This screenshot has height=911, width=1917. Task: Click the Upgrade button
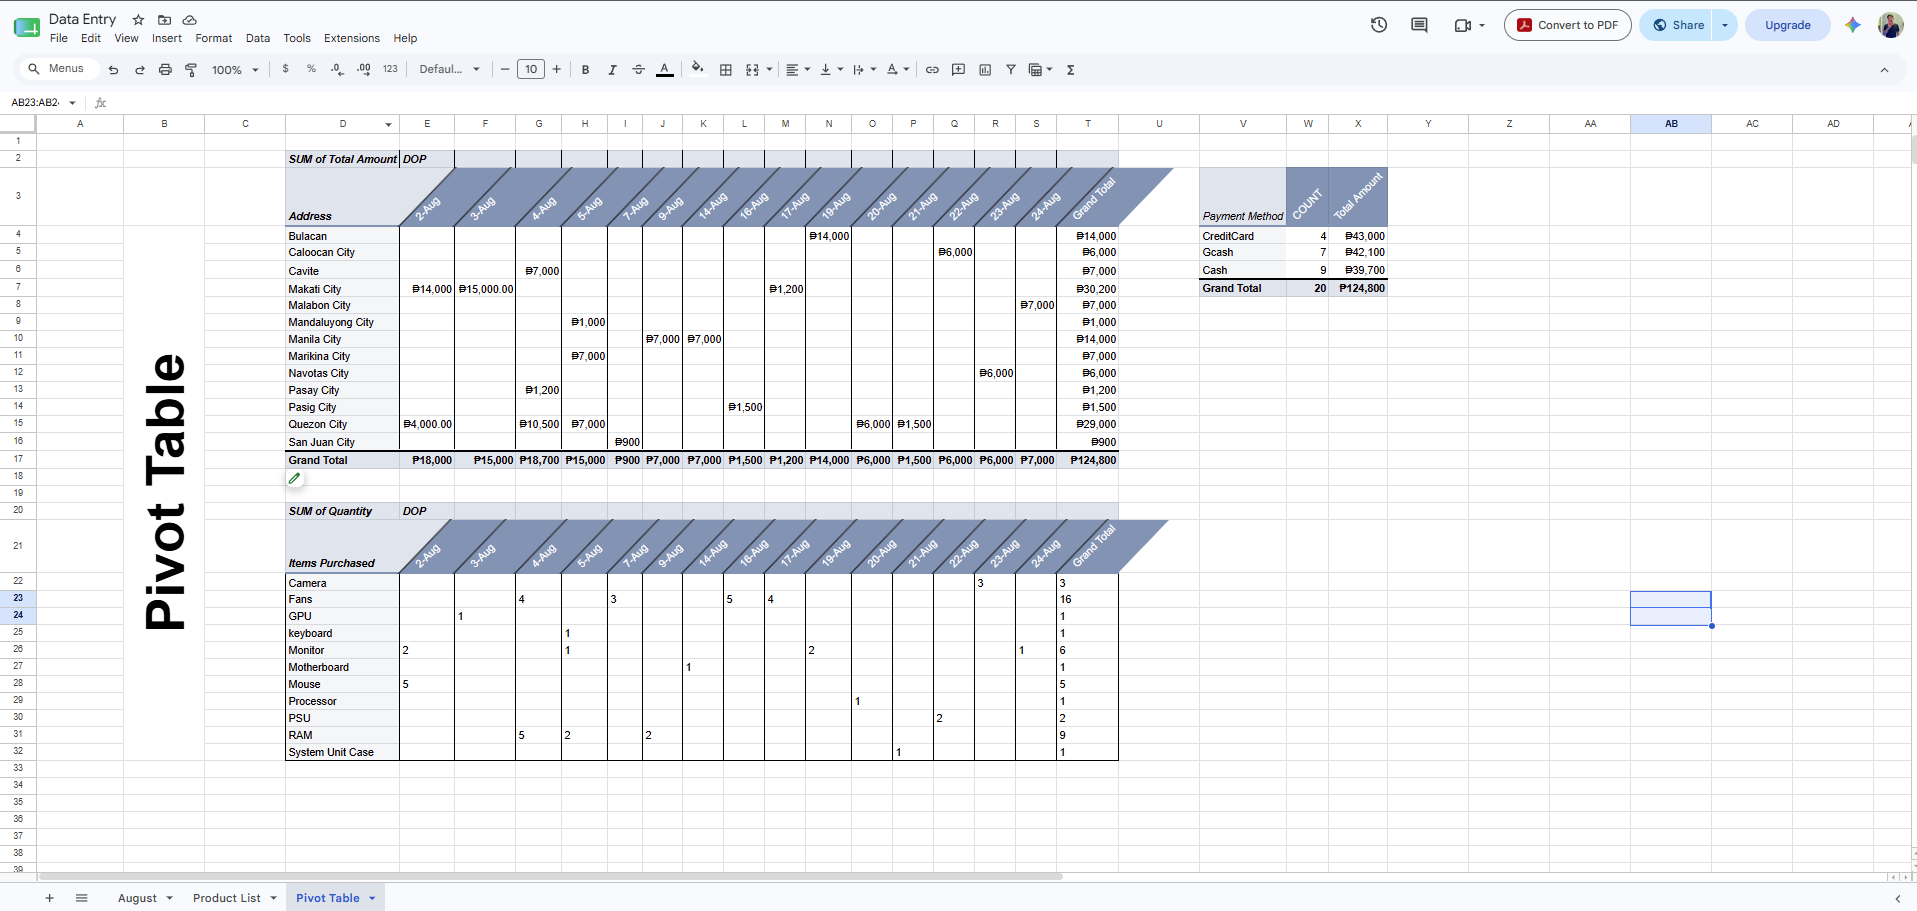coord(1787,25)
